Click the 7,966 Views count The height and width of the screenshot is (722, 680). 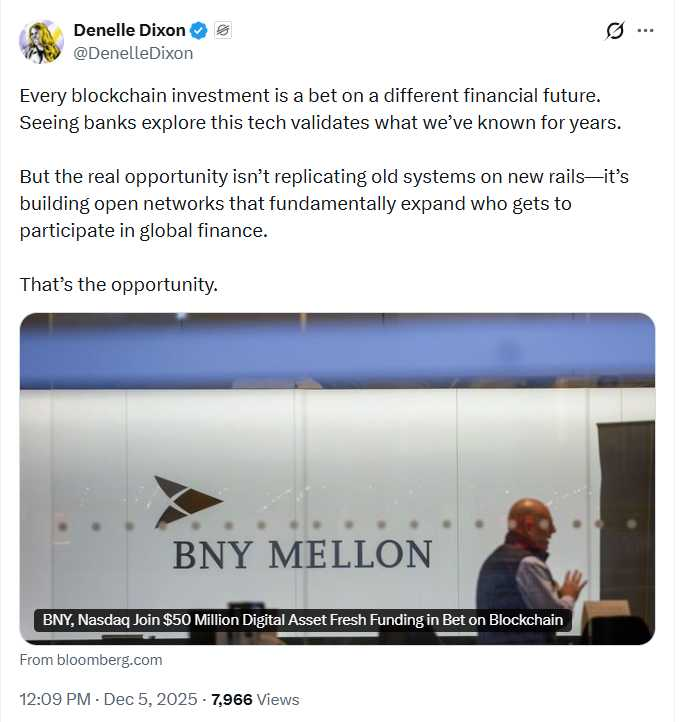pyautogui.click(x=255, y=700)
